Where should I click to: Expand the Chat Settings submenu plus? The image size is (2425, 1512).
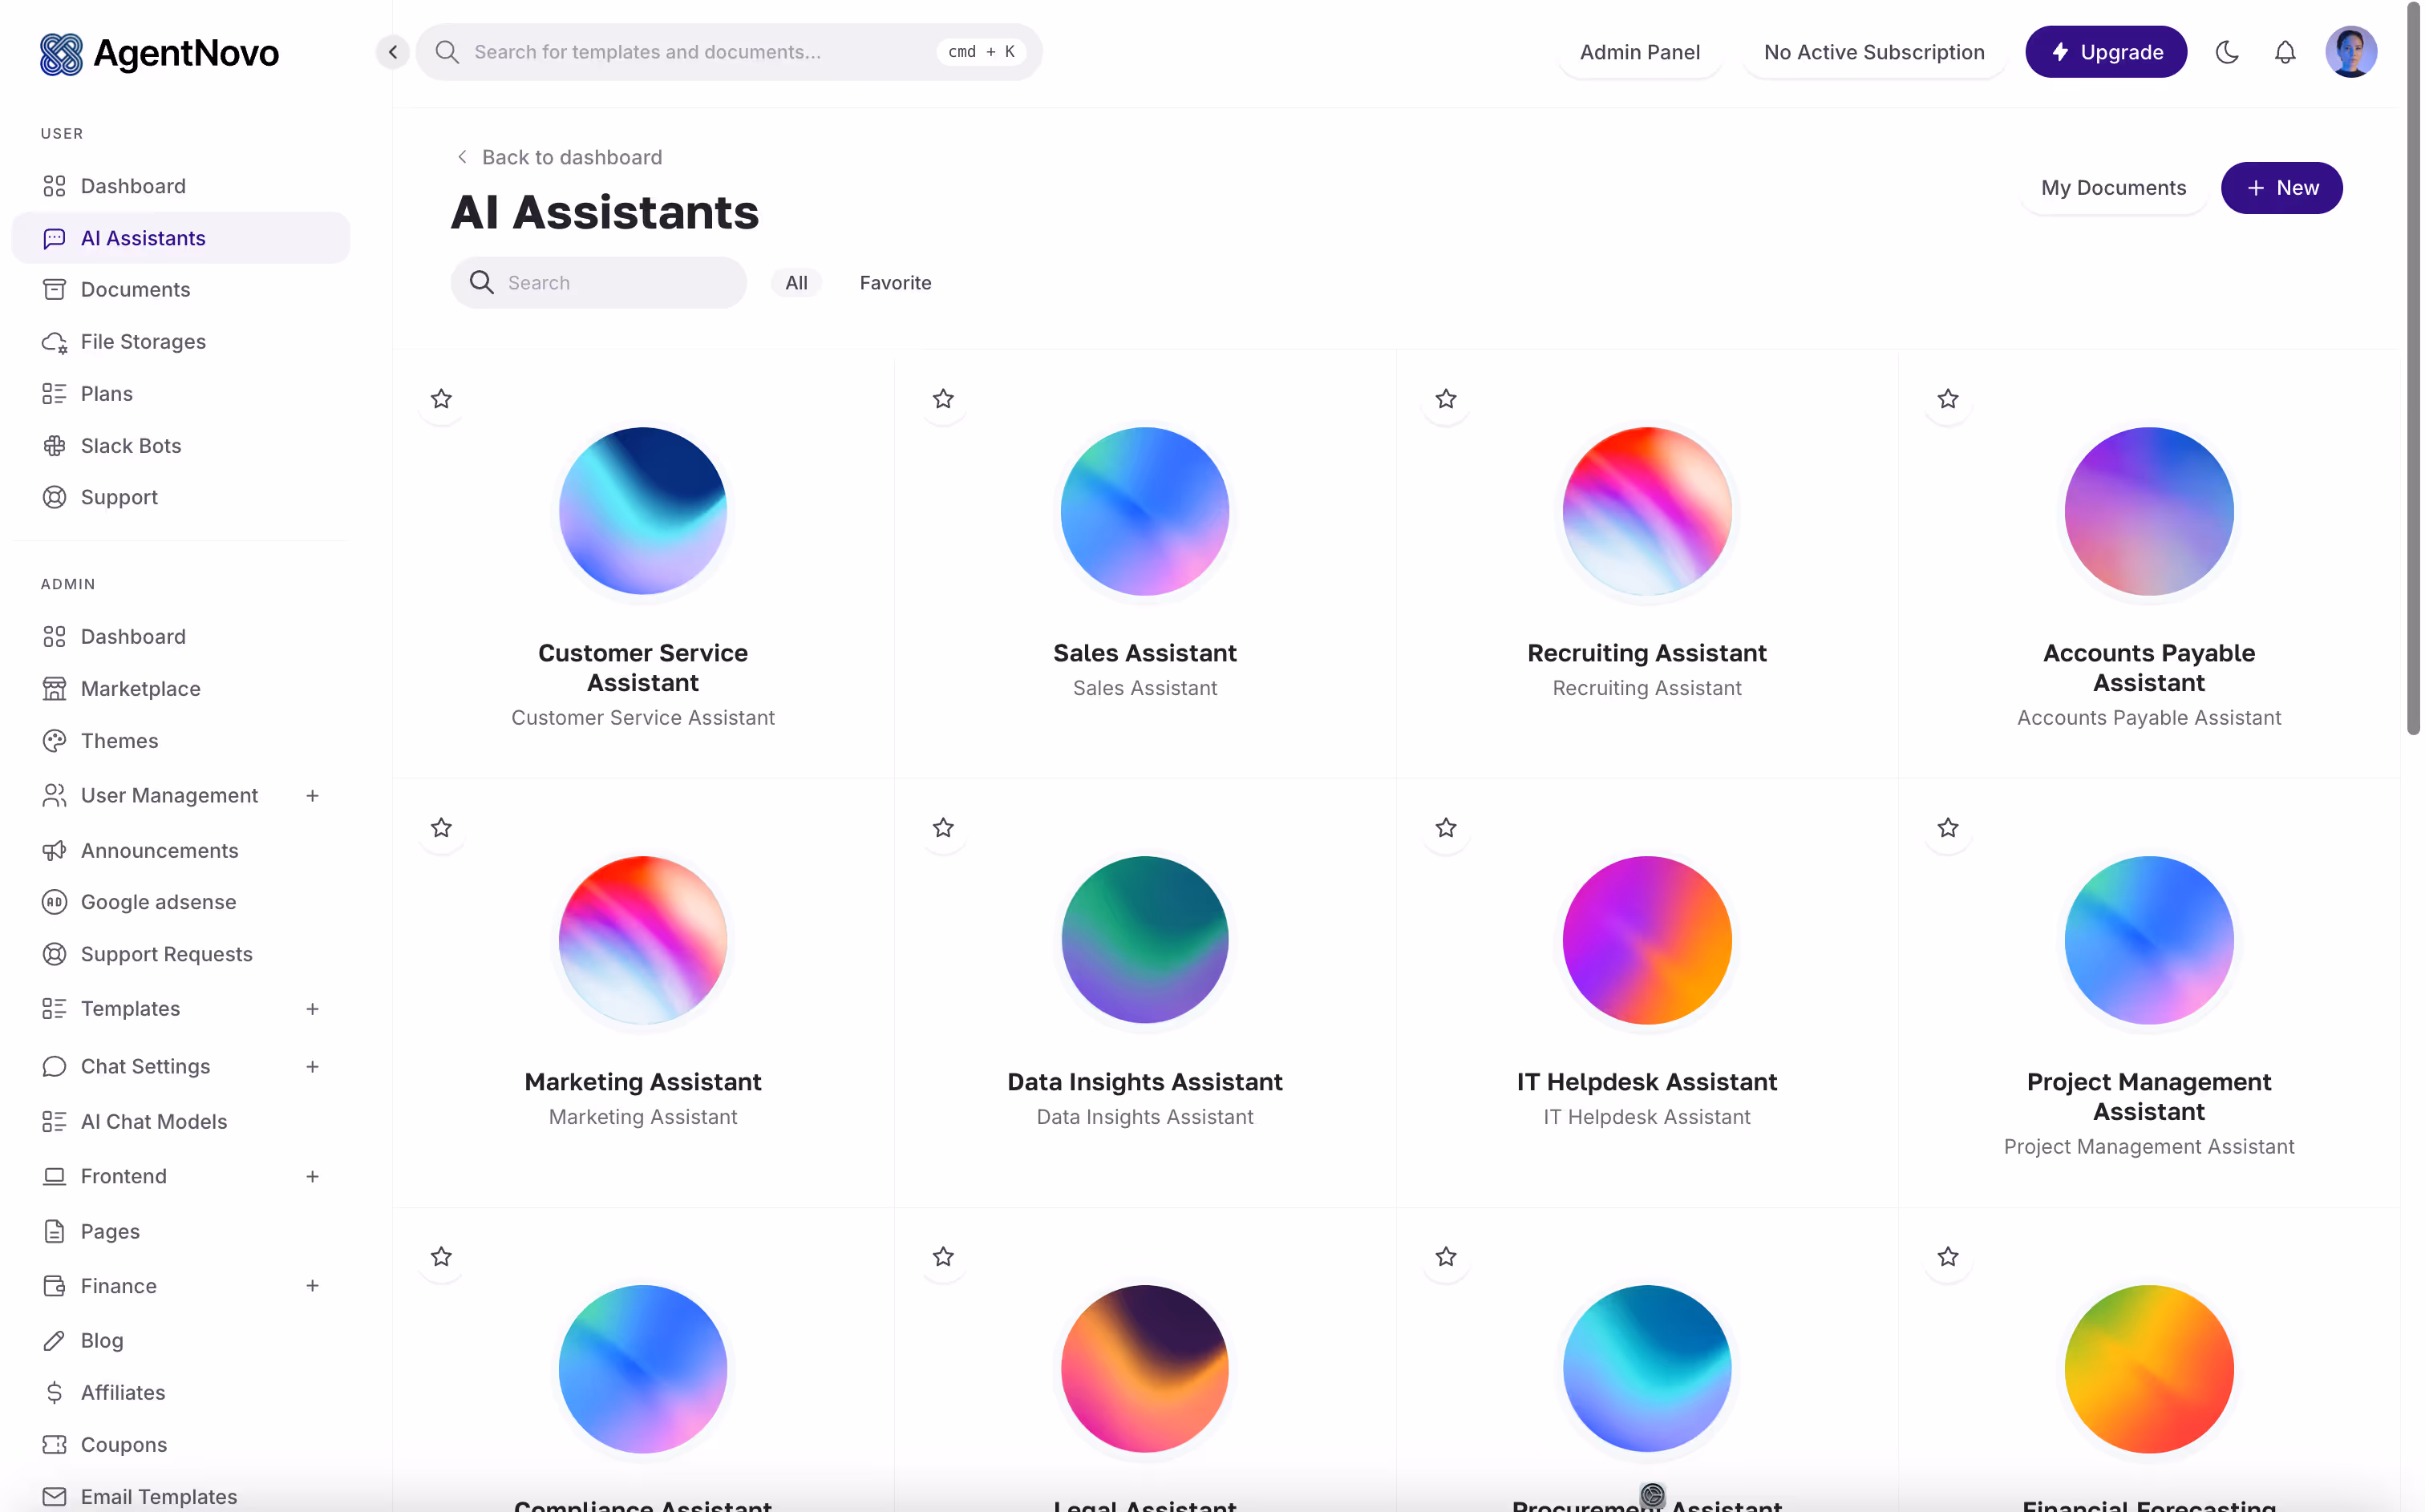tap(312, 1067)
